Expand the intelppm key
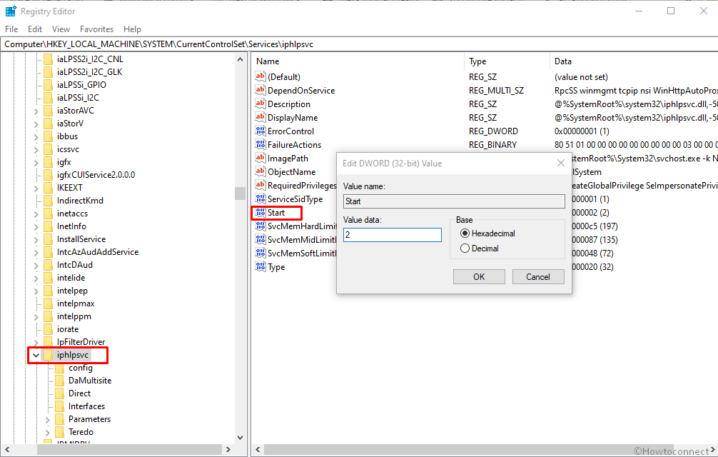This screenshot has height=457, width=718. [36, 316]
